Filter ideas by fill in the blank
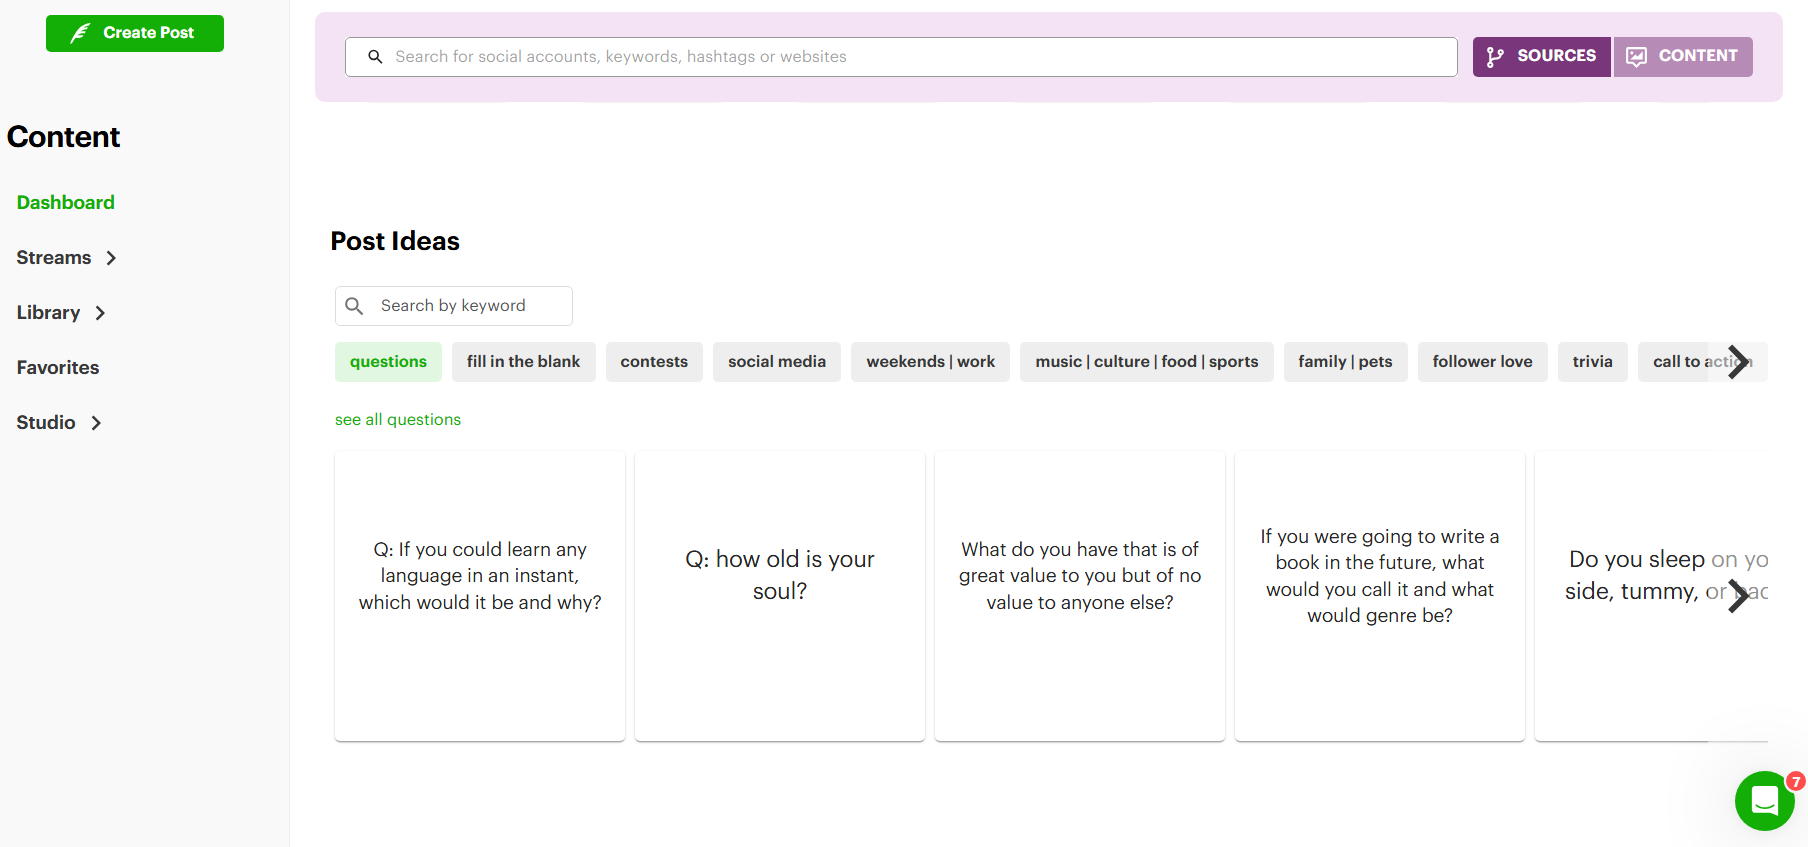 [x=523, y=362]
